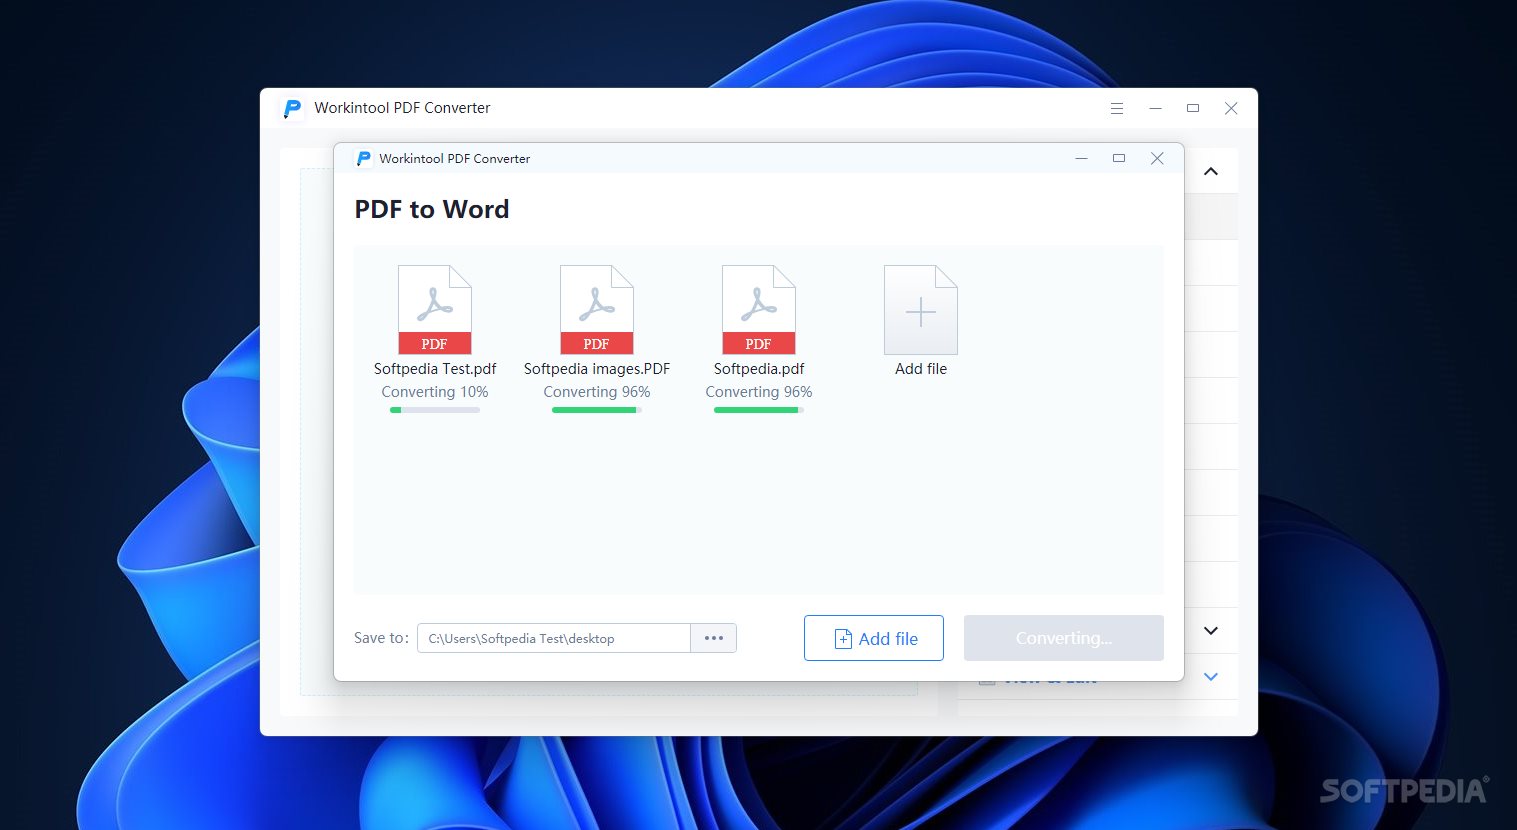Click the Save to path input field

[x=554, y=638]
